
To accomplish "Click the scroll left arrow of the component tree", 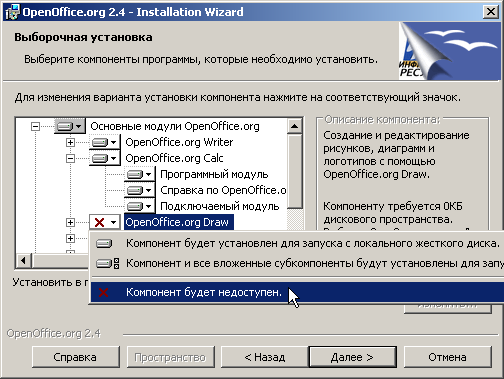I will point(24,260).
